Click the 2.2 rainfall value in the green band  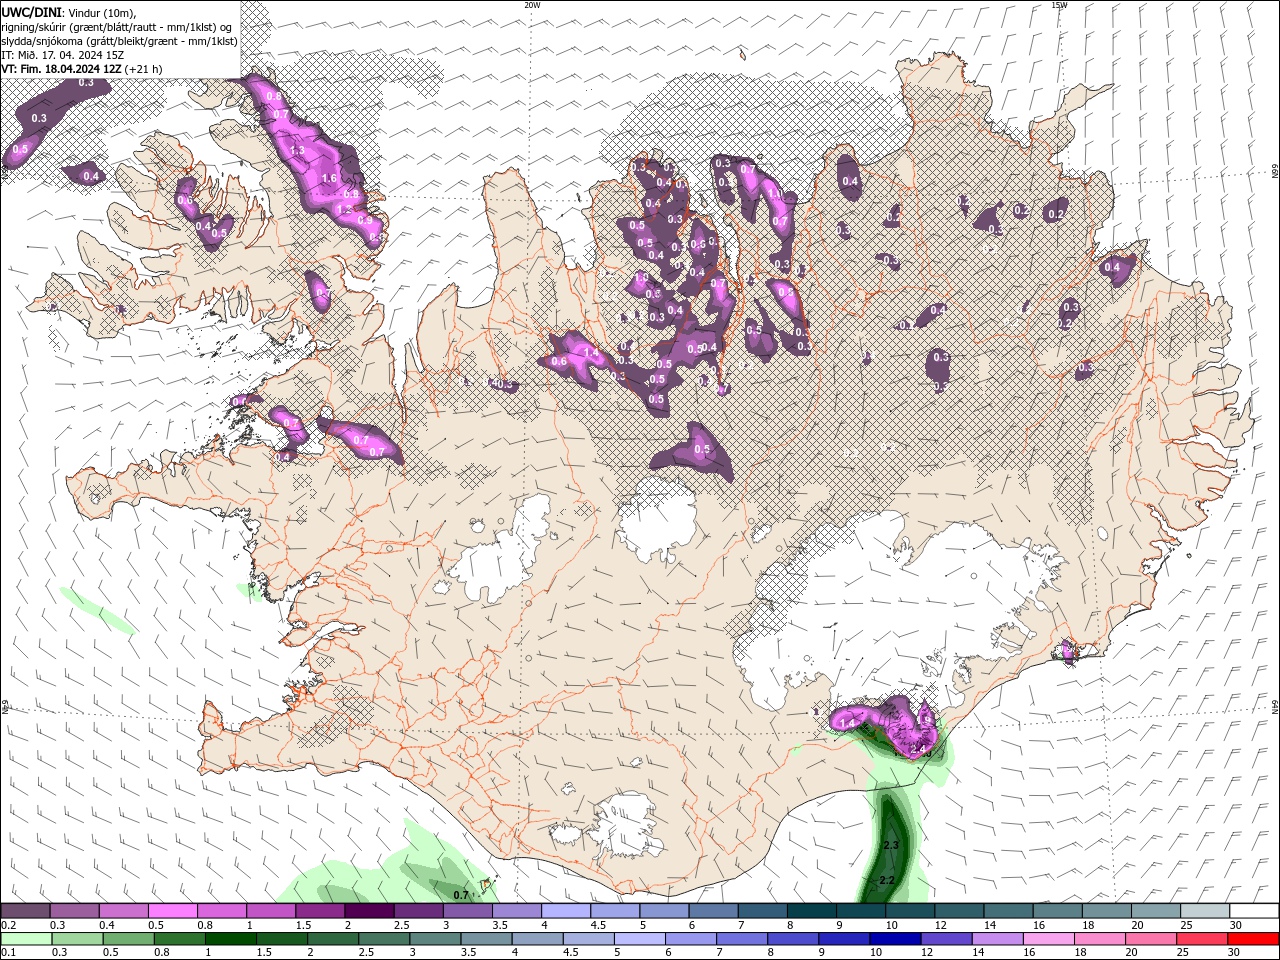tap(886, 880)
